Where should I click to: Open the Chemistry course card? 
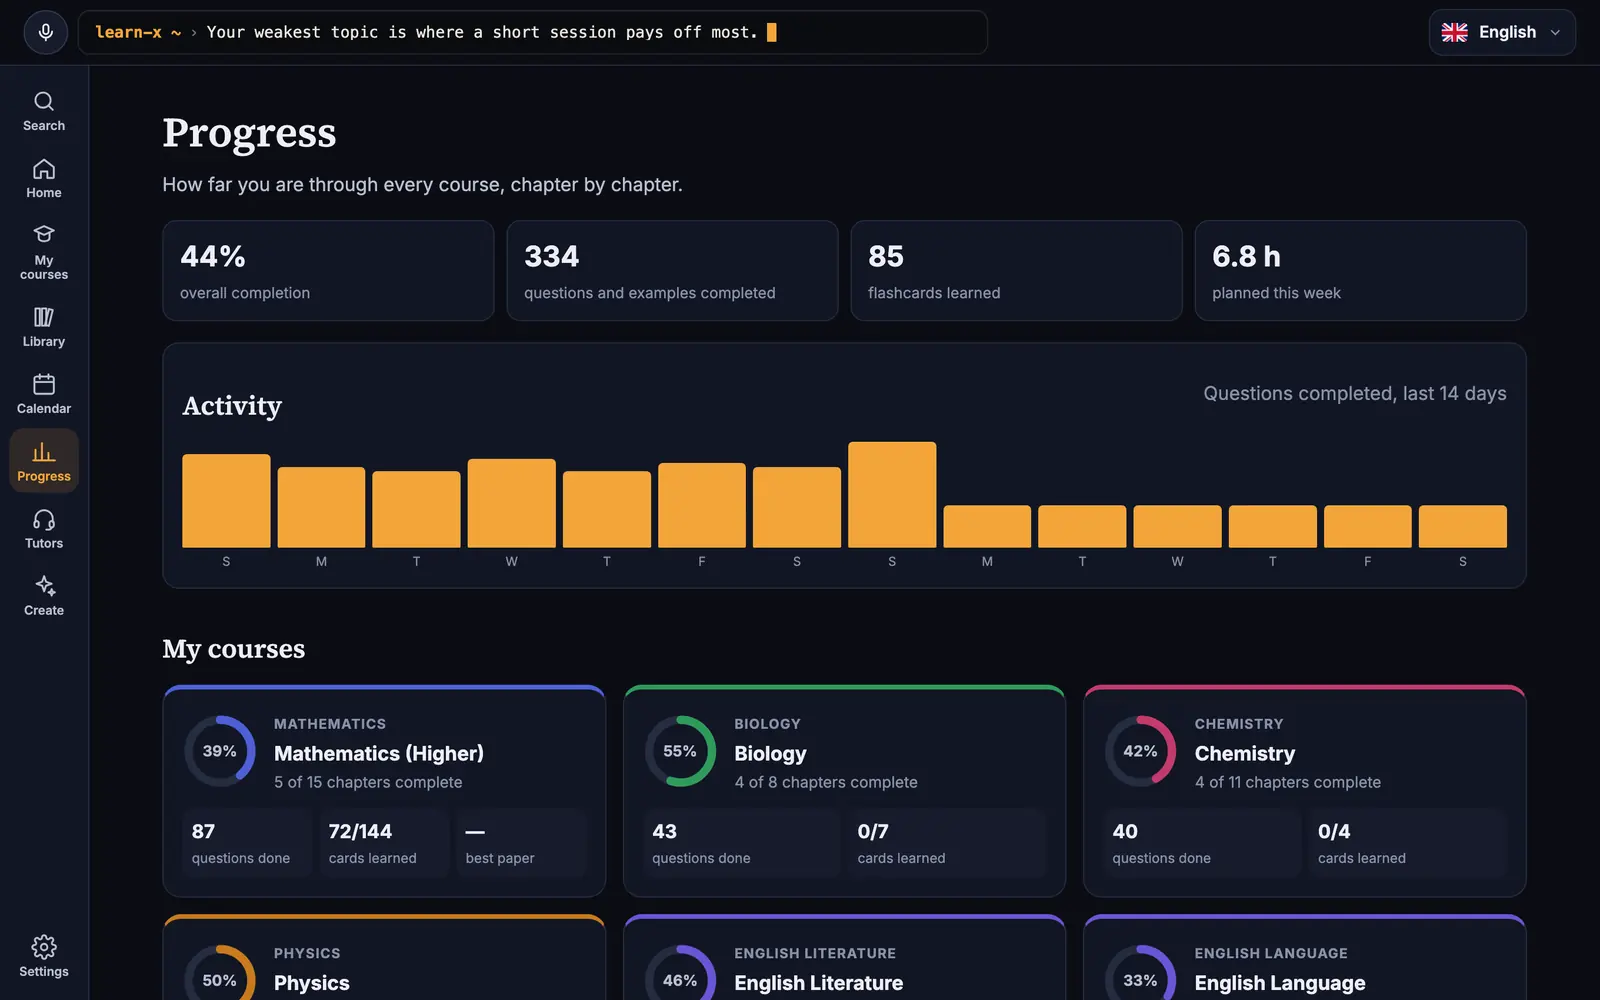tap(1305, 791)
